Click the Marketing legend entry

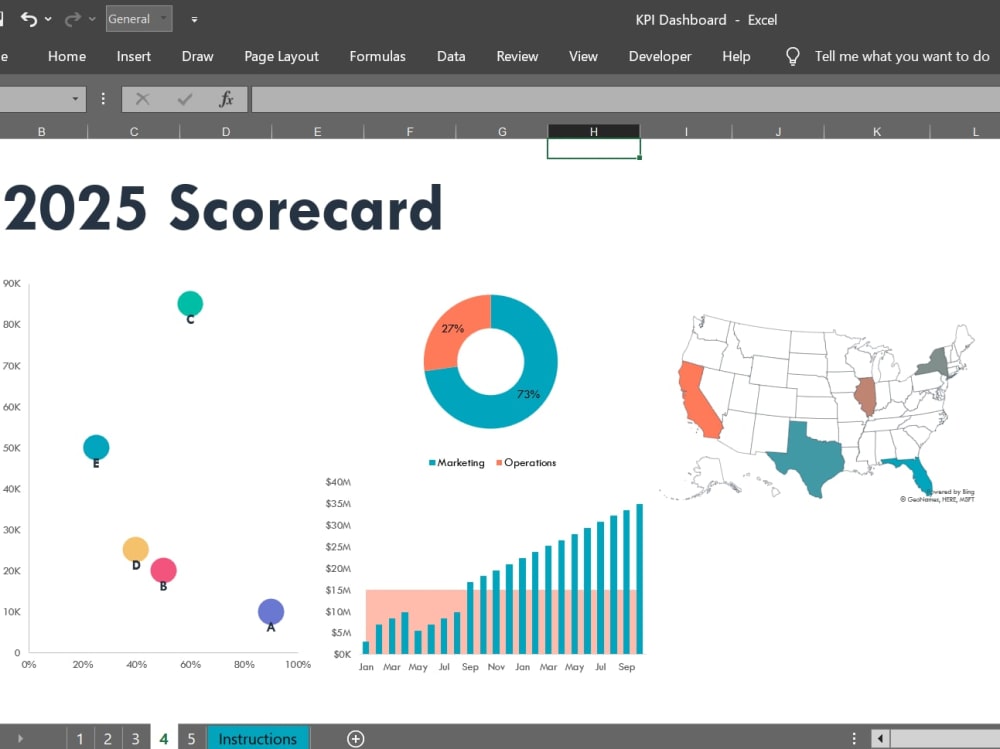[x=457, y=463]
